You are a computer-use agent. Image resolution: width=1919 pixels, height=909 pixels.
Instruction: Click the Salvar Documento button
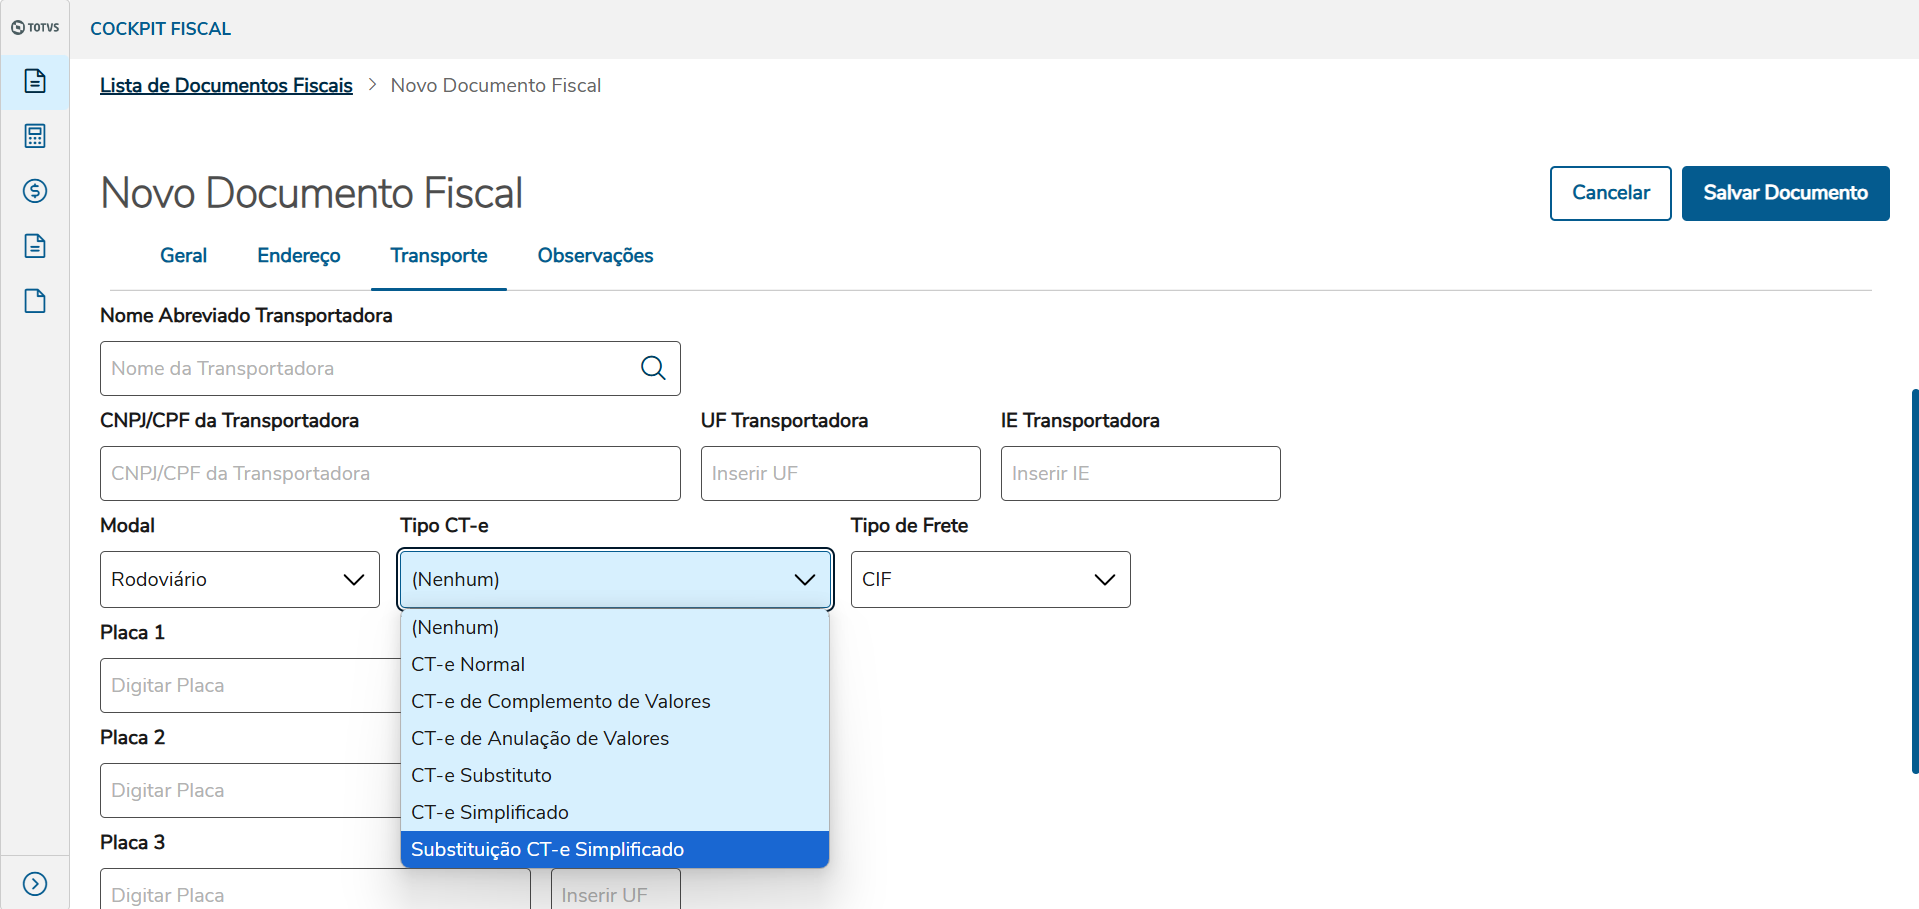coord(1785,193)
